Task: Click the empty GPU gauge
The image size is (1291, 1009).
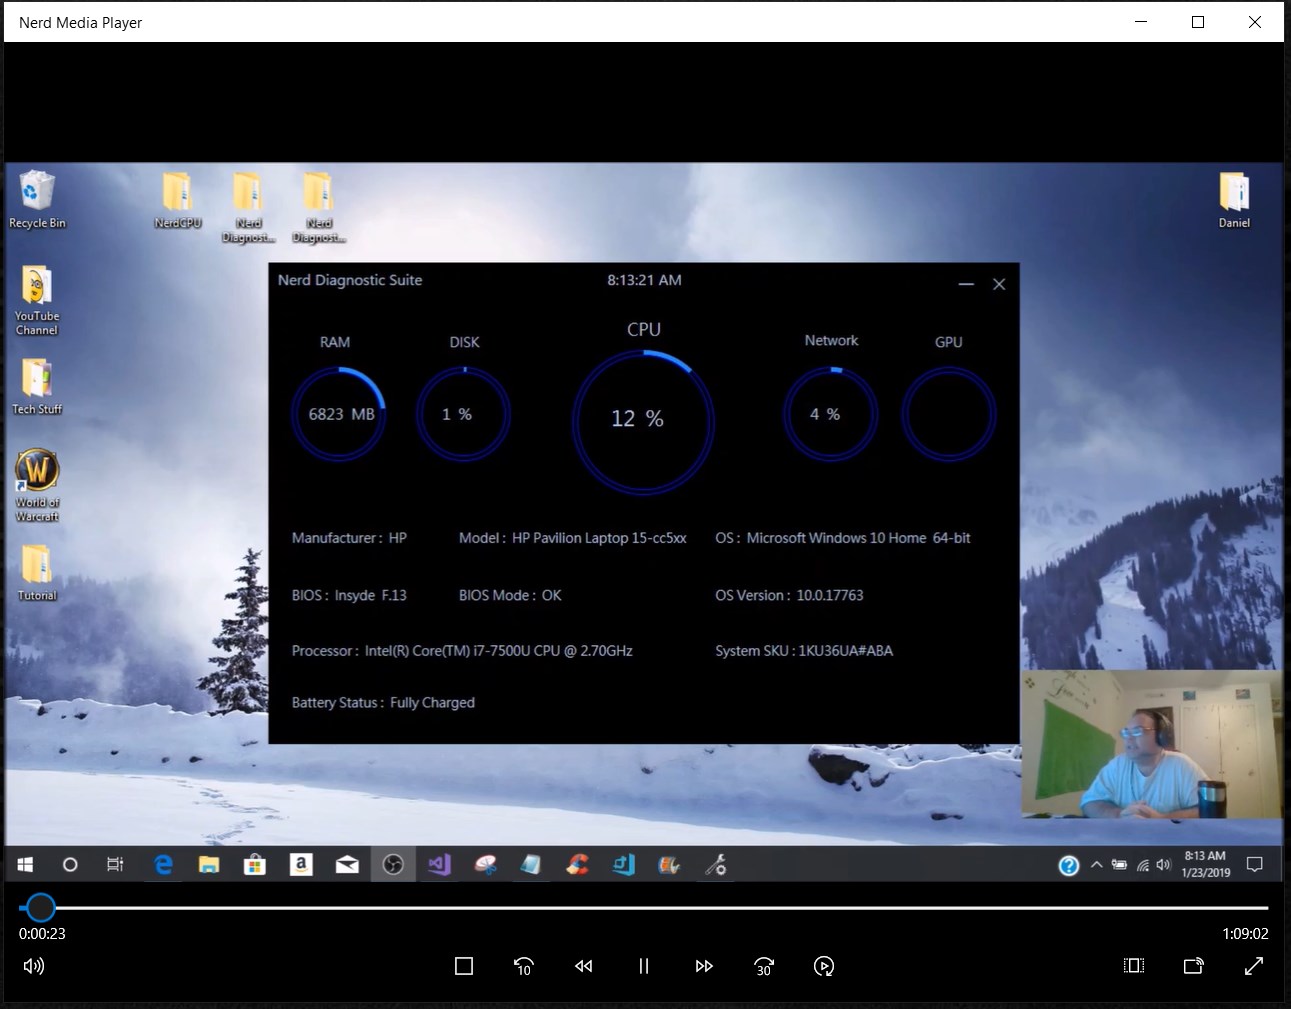Action: point(948,414)
